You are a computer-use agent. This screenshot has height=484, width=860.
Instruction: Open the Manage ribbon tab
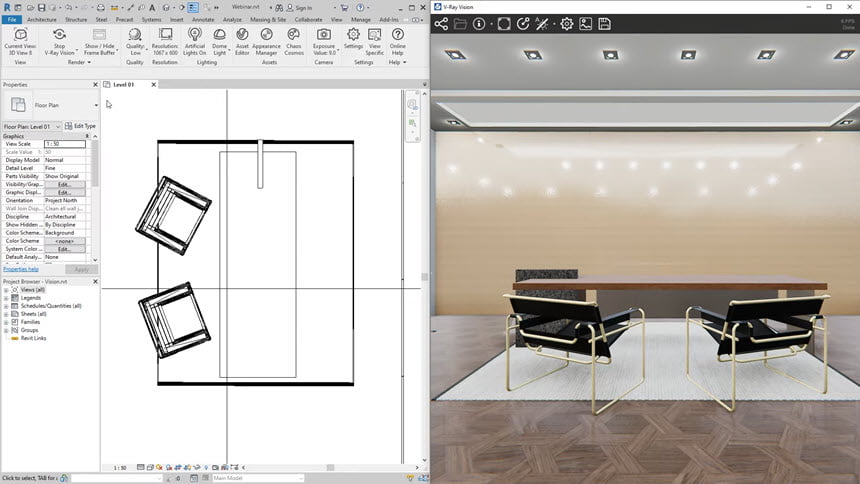point(360,19)
